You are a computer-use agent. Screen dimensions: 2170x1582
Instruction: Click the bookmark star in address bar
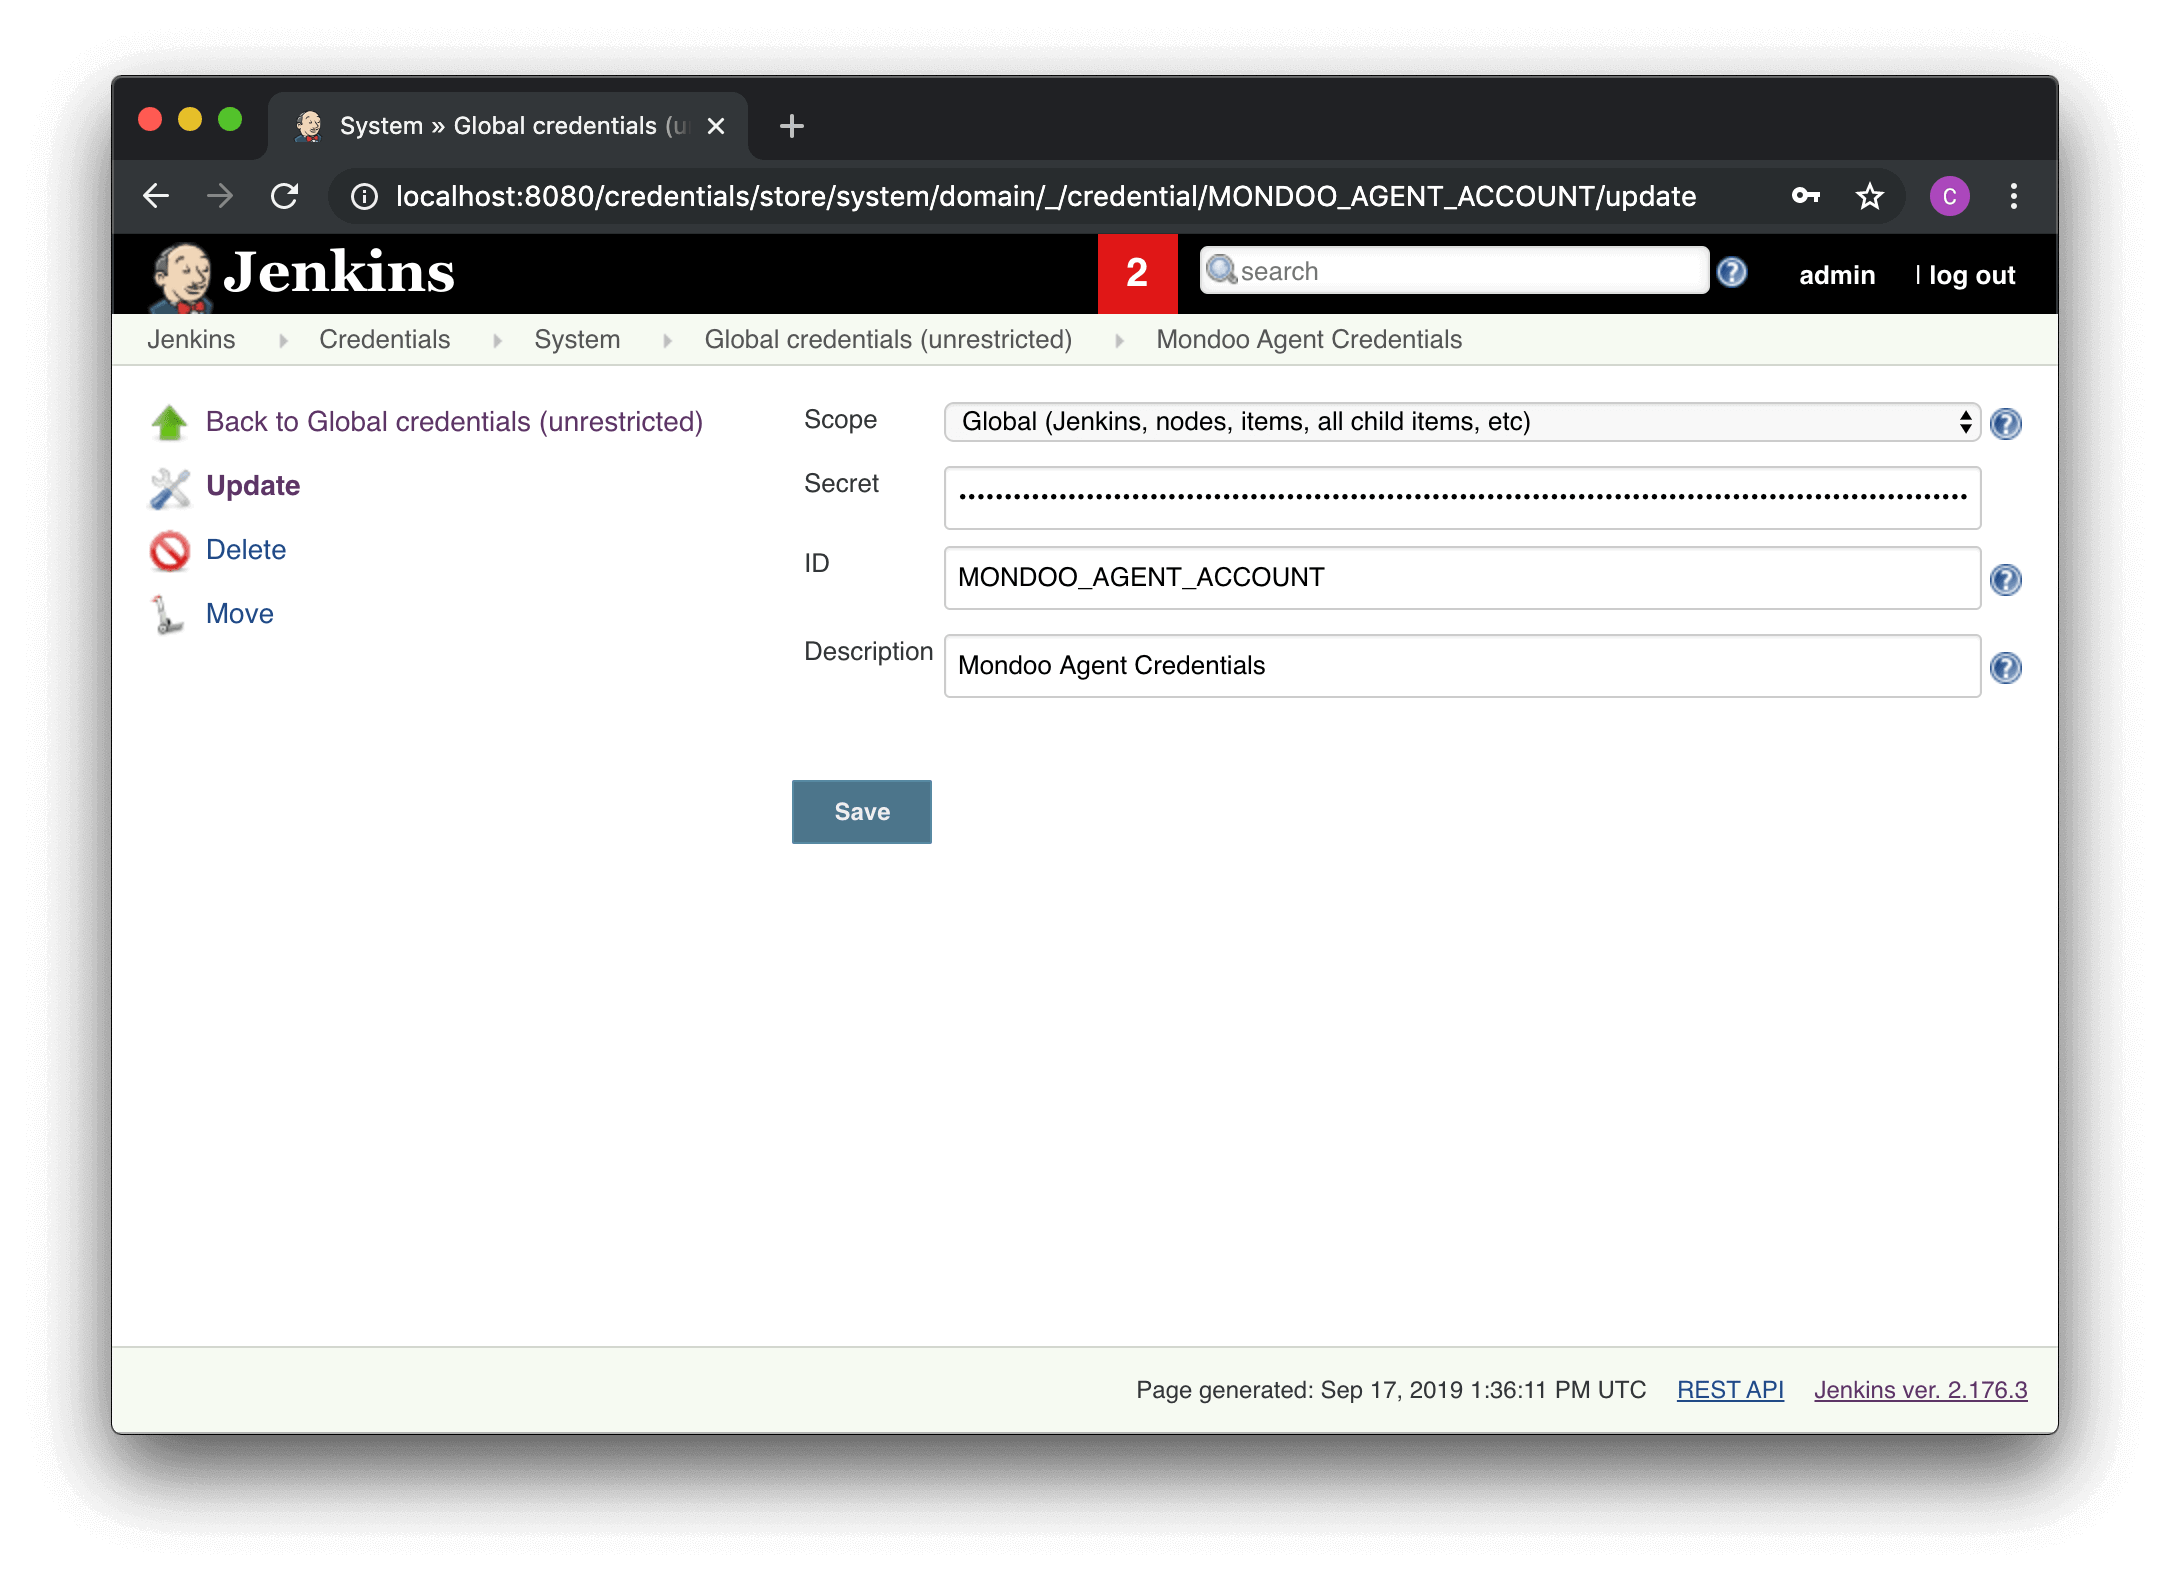1870,196
